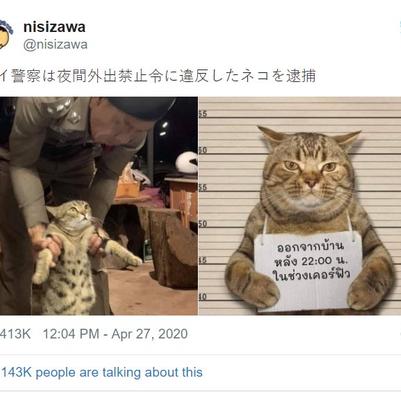Click the grumpy cat's face in mugshot
This screenshot has height=401, width=401.
click(x=309, y=172)
